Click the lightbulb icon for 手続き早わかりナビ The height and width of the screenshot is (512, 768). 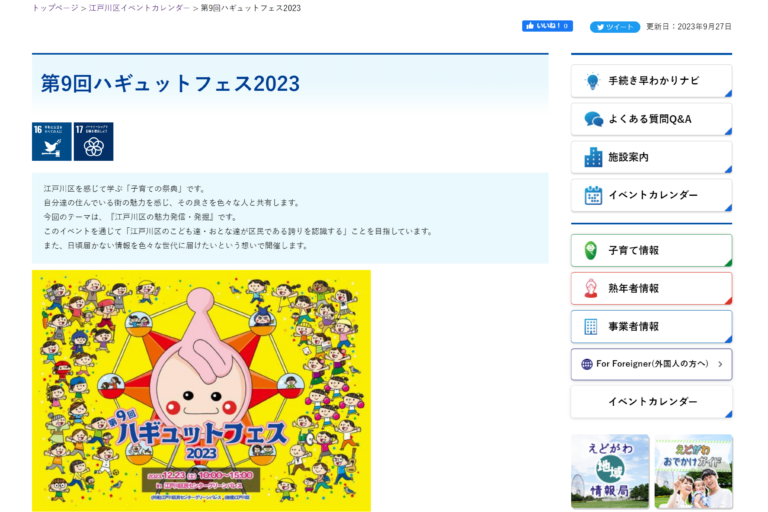coord(593,81)
